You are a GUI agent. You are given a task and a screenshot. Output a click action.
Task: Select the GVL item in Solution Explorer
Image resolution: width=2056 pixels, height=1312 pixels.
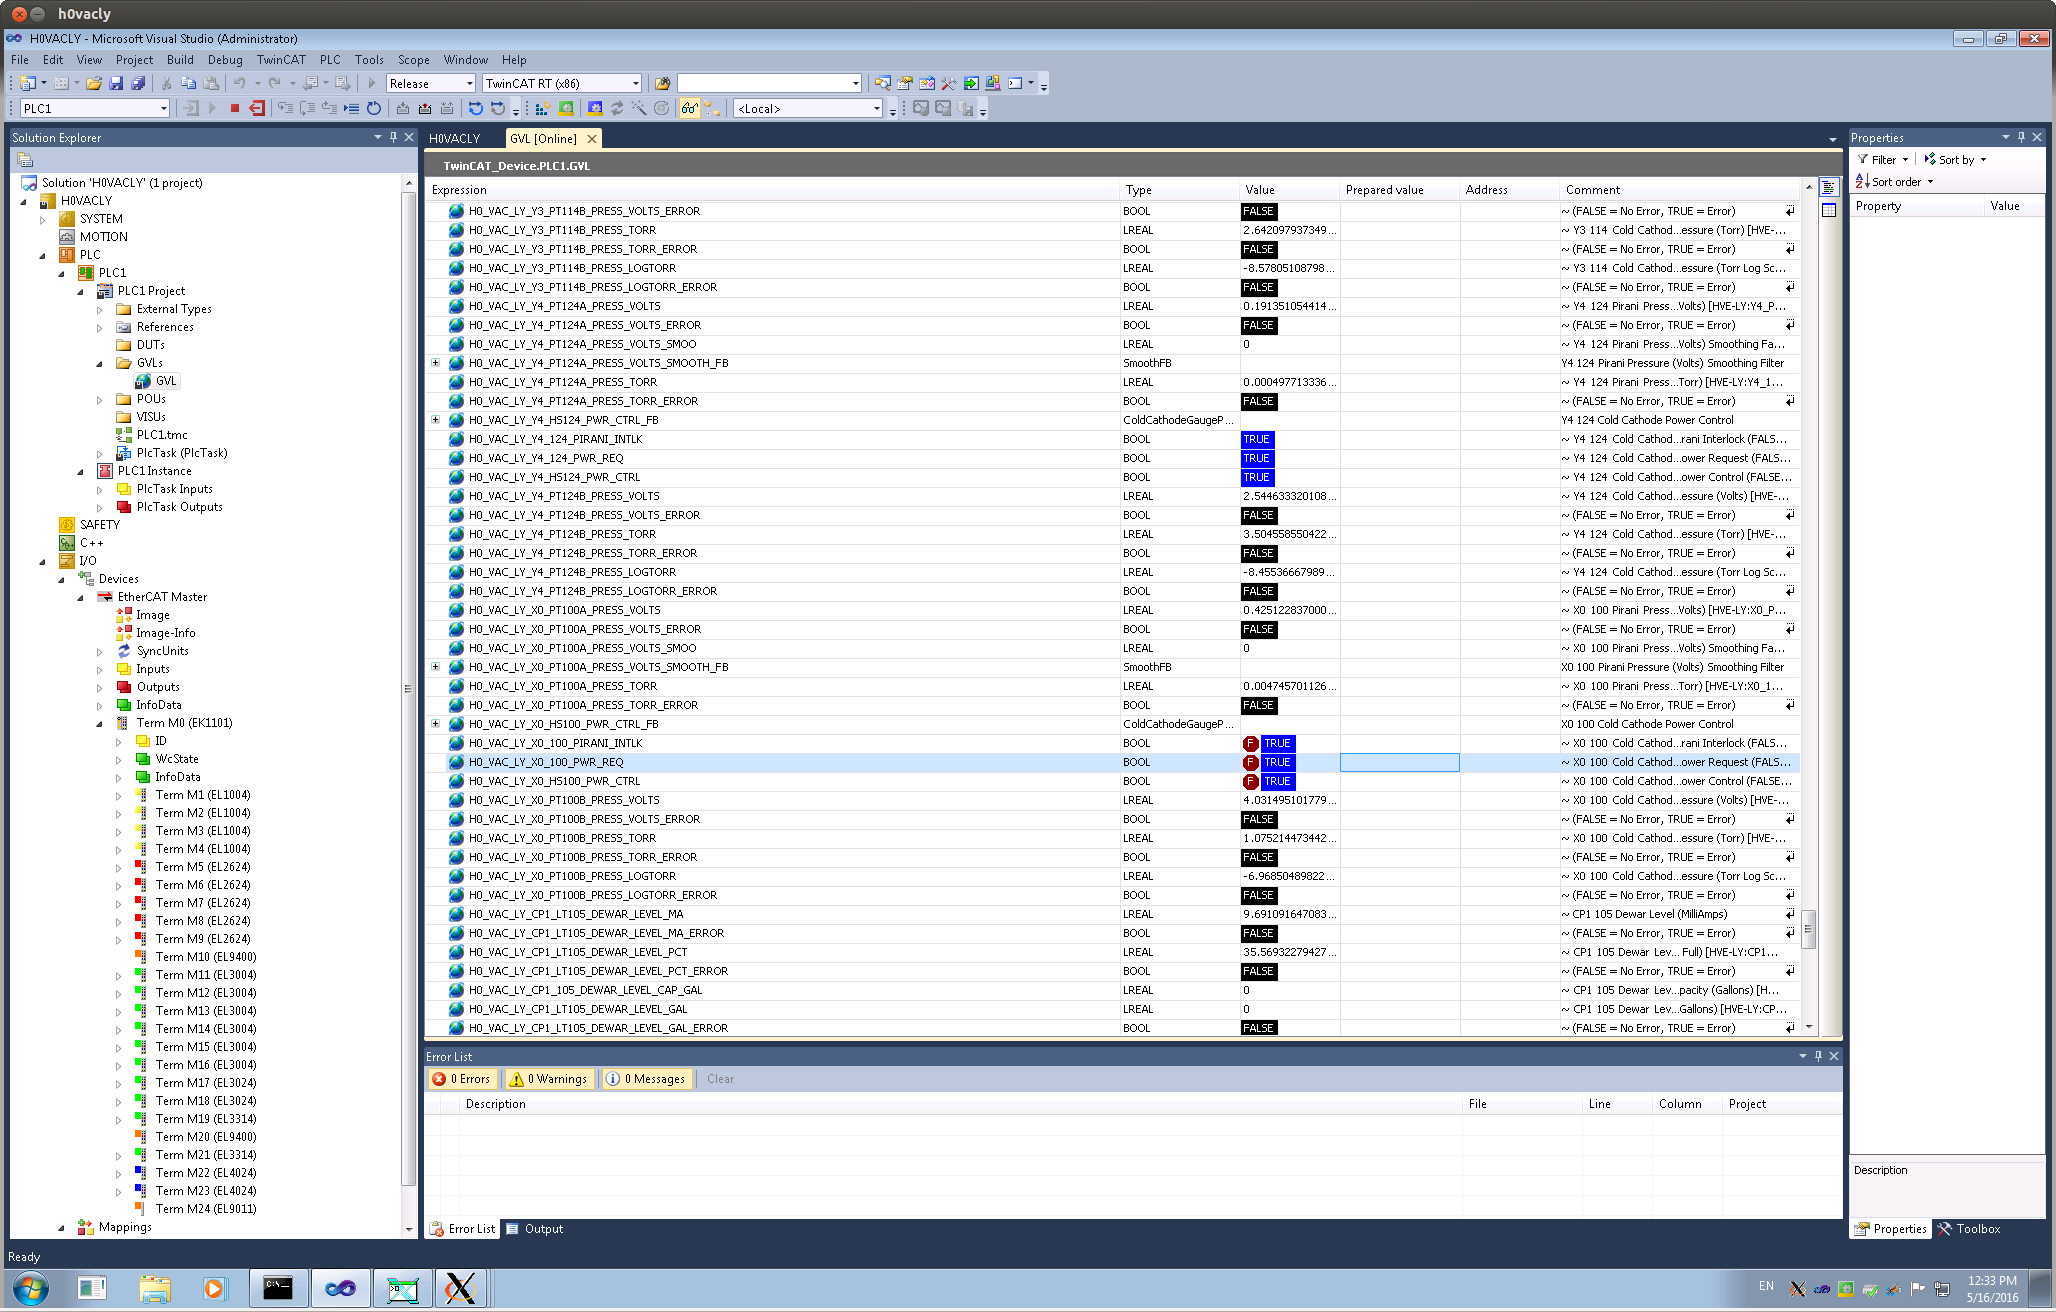point(166,381)
